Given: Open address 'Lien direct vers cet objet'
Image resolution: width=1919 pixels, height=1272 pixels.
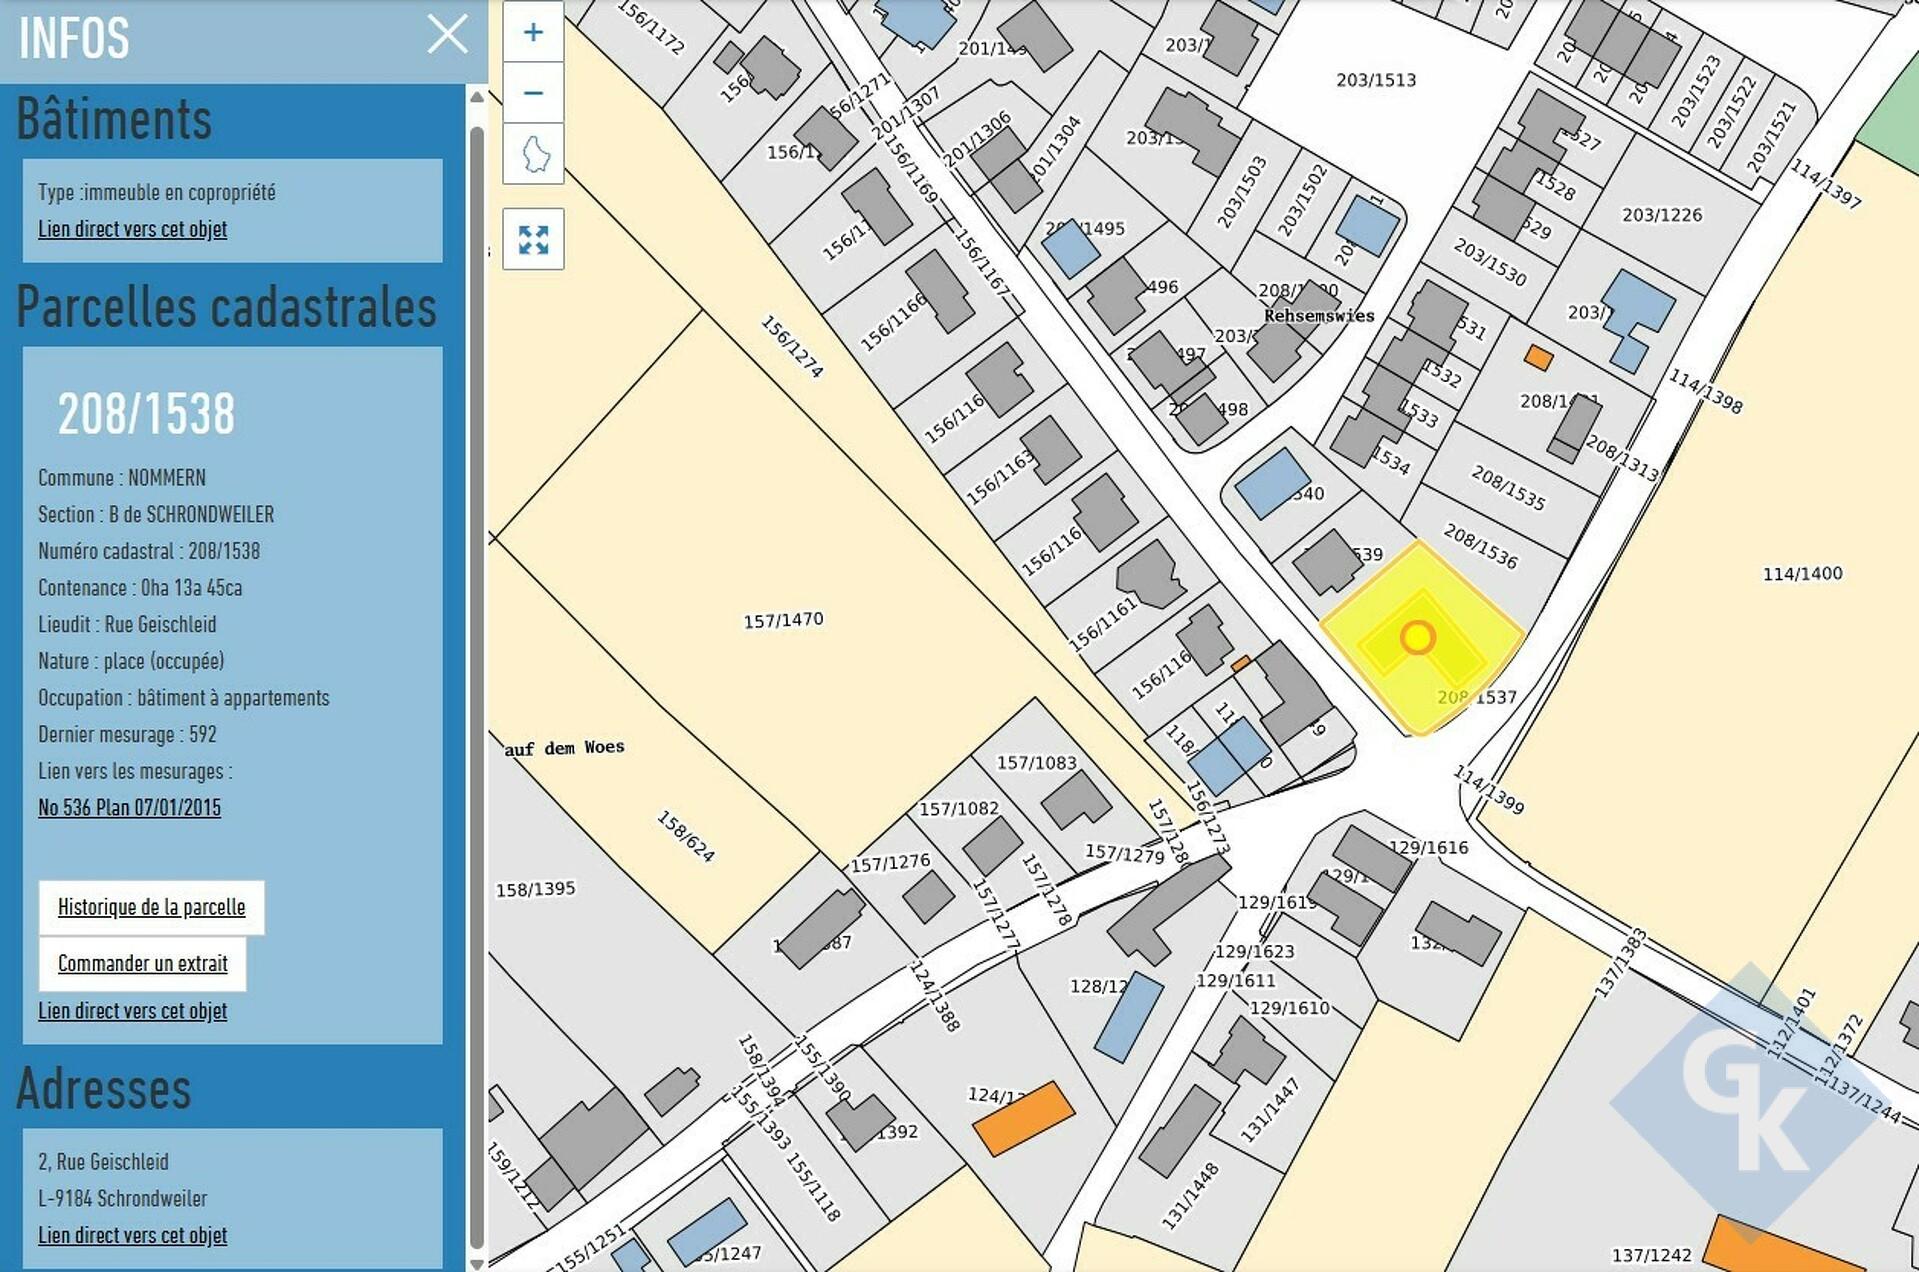Looking at the screenshot, I should (x=132, y=1235).
